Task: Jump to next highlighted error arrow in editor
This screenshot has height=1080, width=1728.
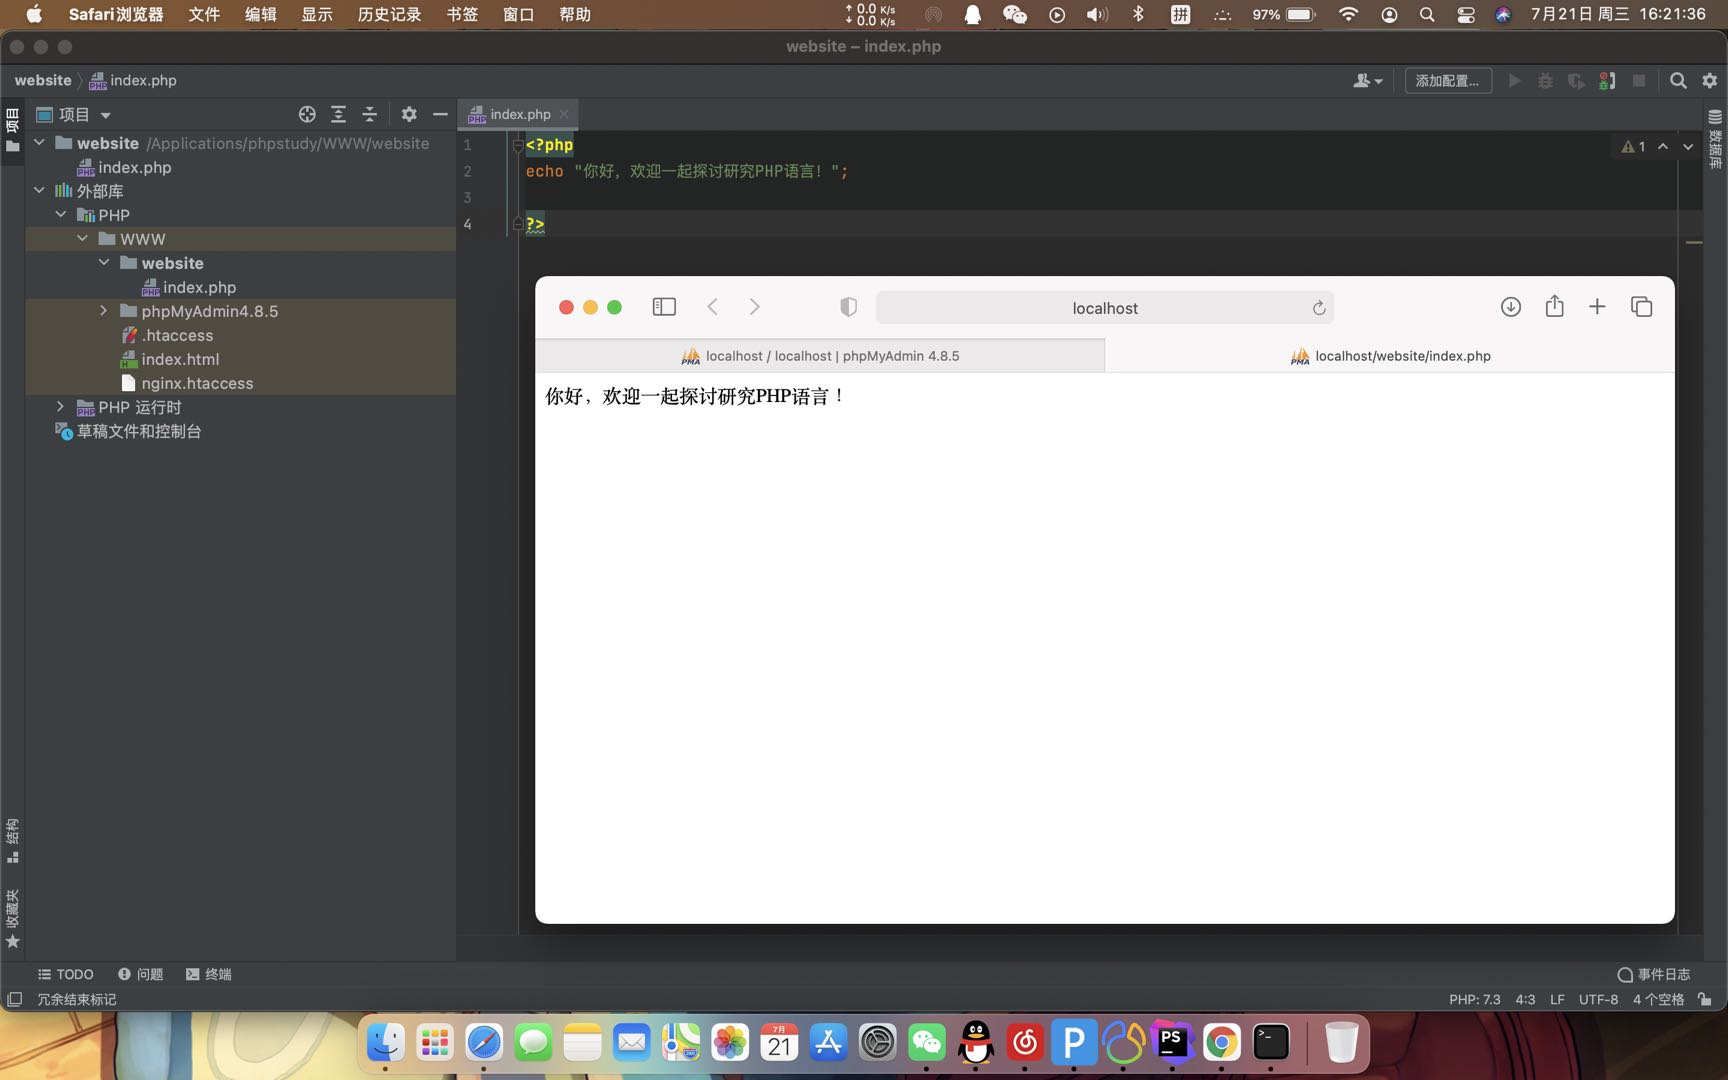Action: 1688,146
